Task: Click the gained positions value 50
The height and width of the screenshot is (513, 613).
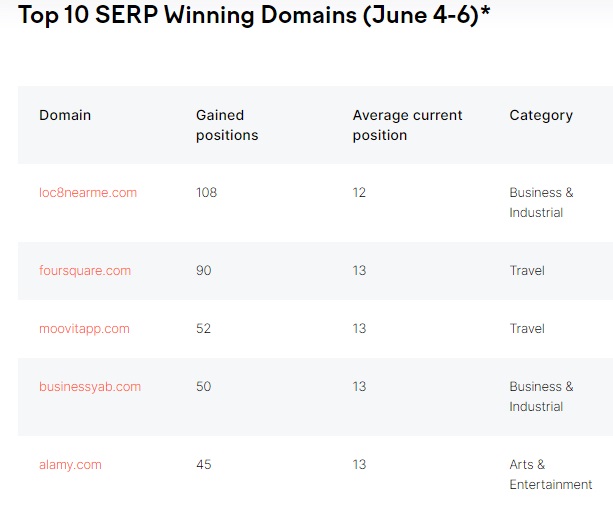Action: (x=204, y=386)
